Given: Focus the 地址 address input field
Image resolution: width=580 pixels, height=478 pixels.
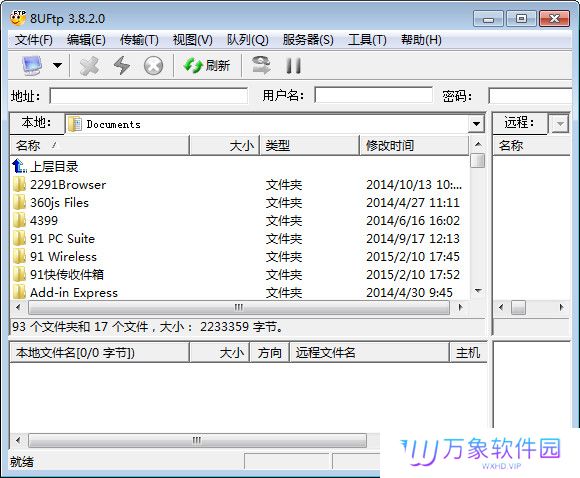Looking at the screenshot, I should (x=149, y=96).
